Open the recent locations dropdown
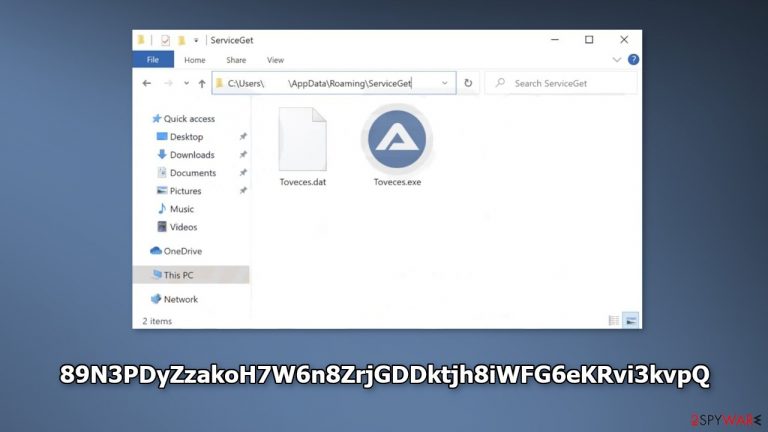Image resolution: width=768 pixels, height=432 pixels. (186, 83)
